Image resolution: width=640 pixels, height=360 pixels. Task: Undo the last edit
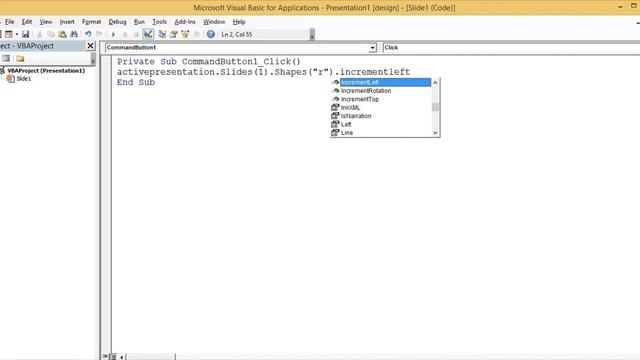pos(88,34)
